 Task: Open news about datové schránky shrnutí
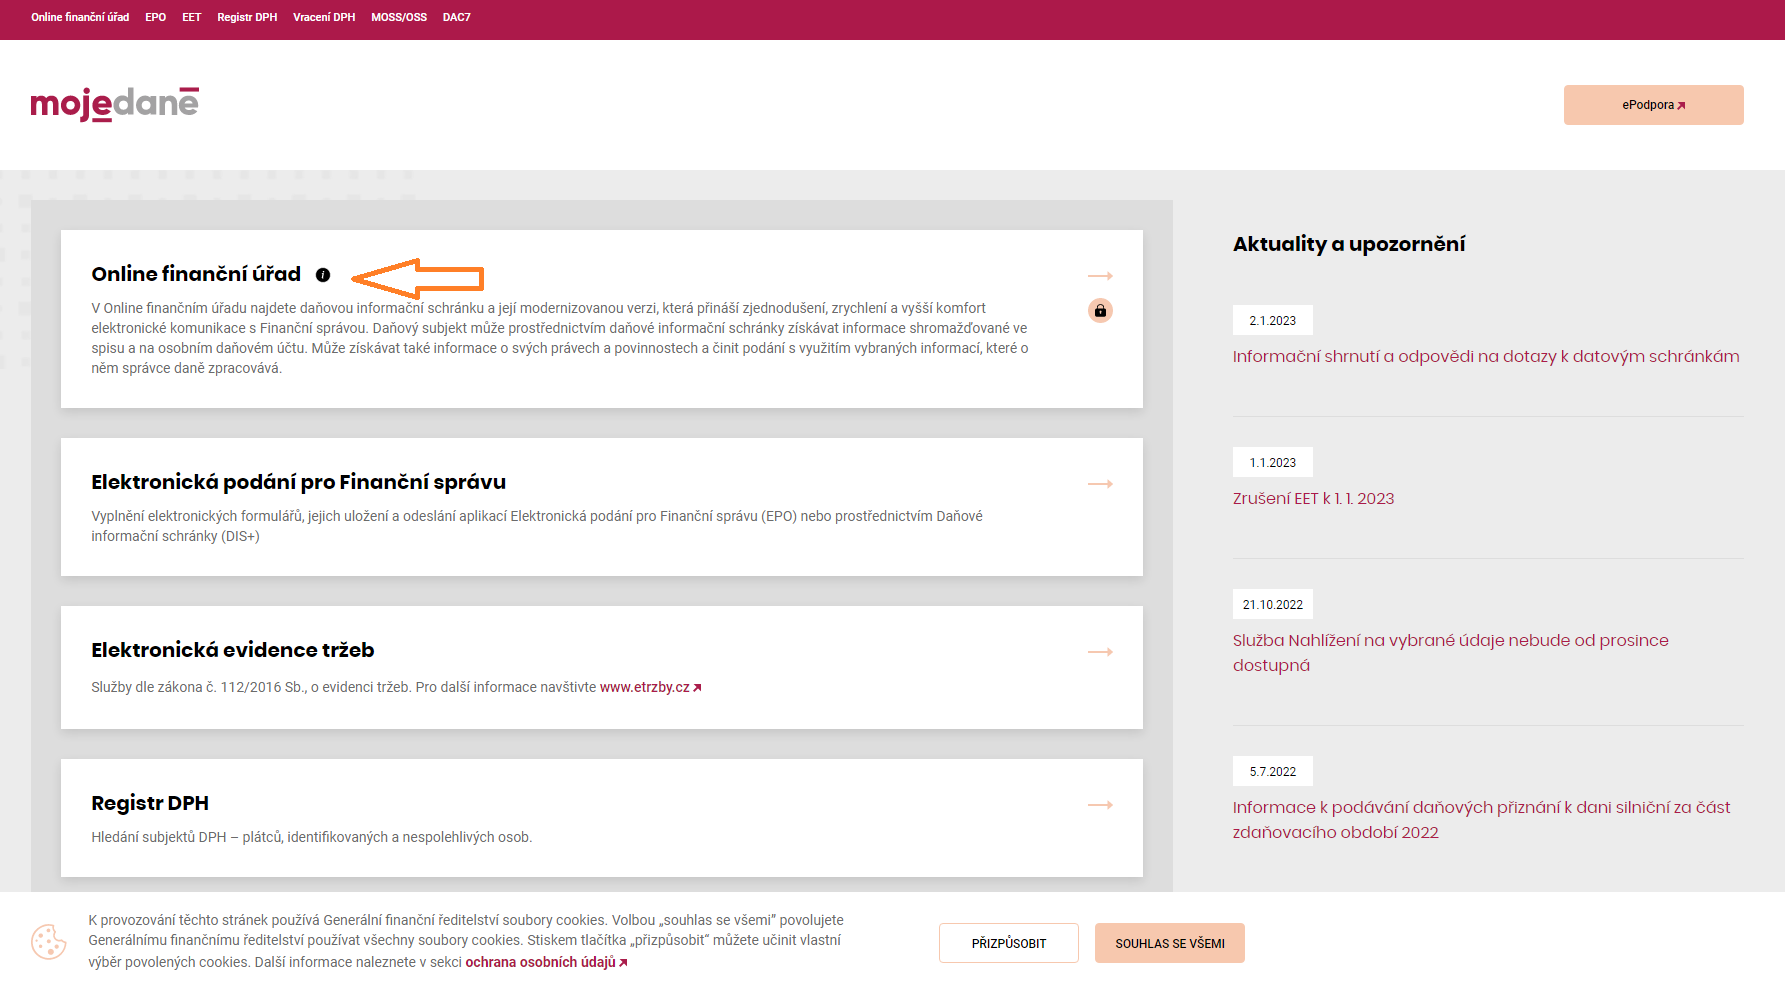[1486, 356]
